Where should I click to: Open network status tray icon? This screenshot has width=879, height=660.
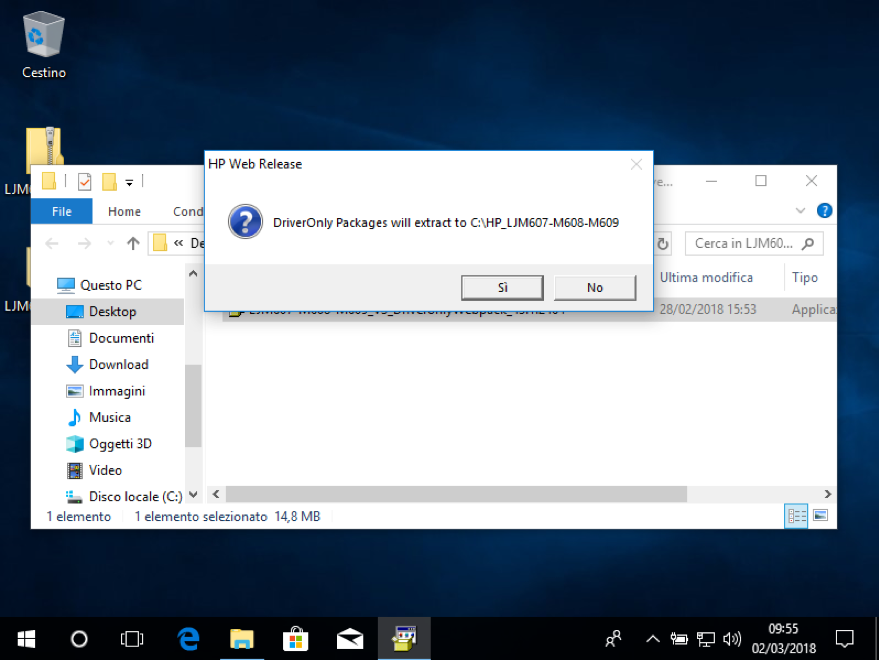705,639
